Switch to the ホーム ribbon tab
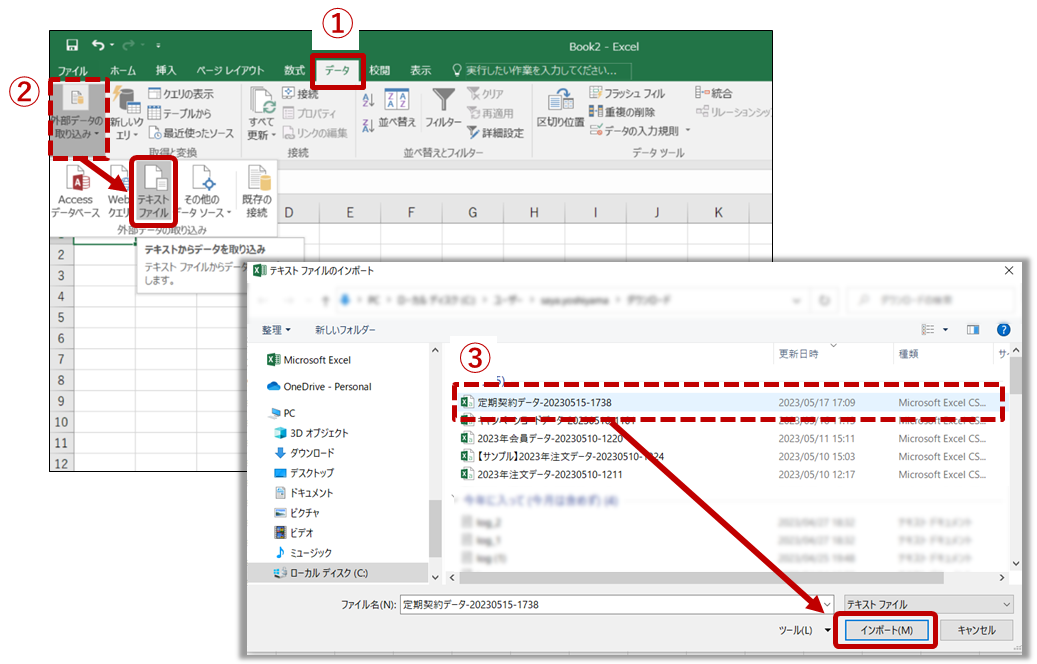Viewport: 1037px width, 664px height. [x=123, y=71]
